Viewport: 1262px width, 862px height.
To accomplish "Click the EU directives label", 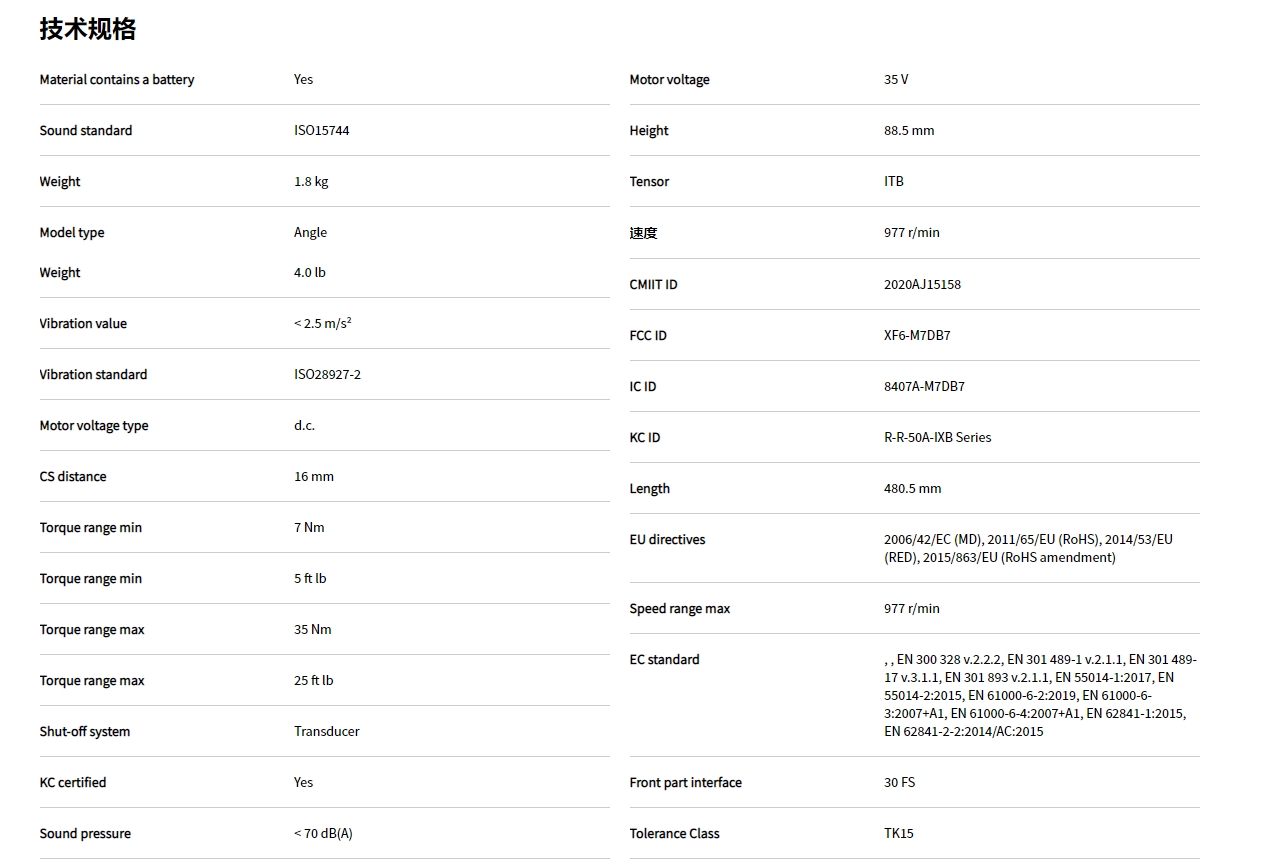I will (667, 540).
